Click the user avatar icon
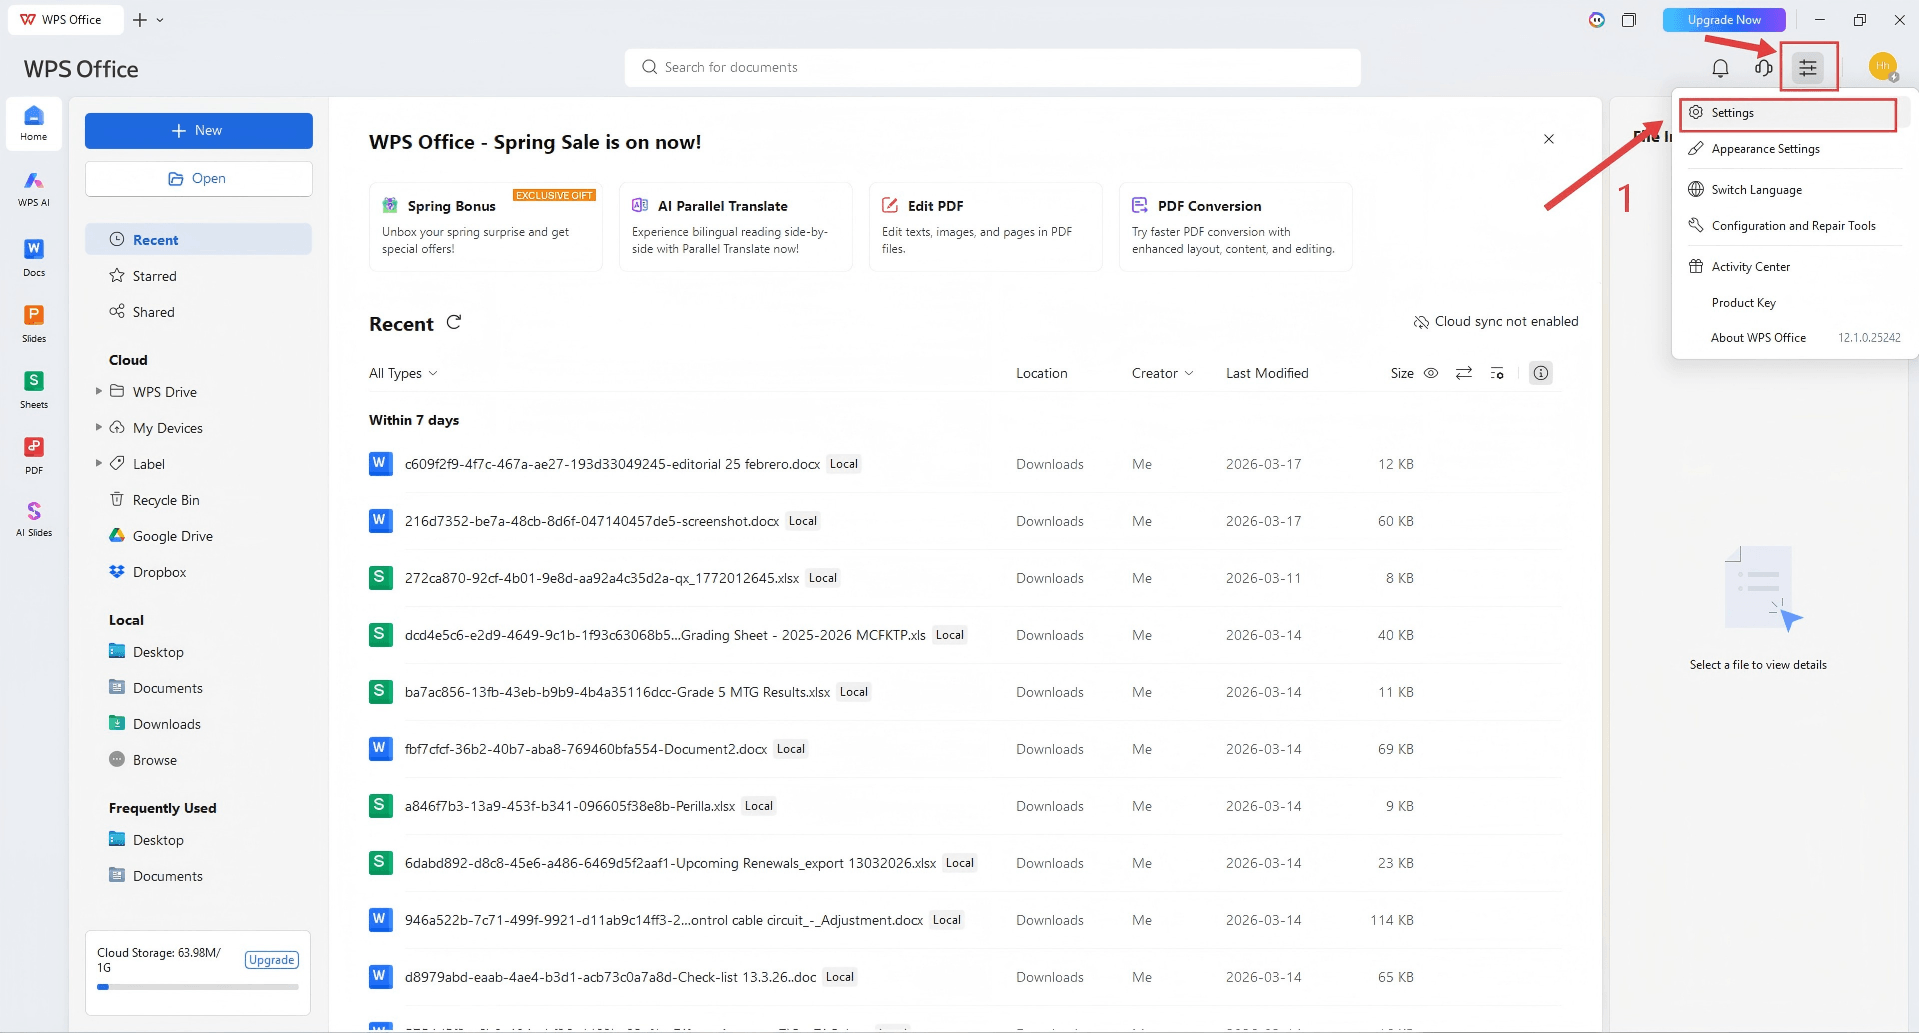This screenshot has height=1033, width=1919. (x=1882, y=67)
